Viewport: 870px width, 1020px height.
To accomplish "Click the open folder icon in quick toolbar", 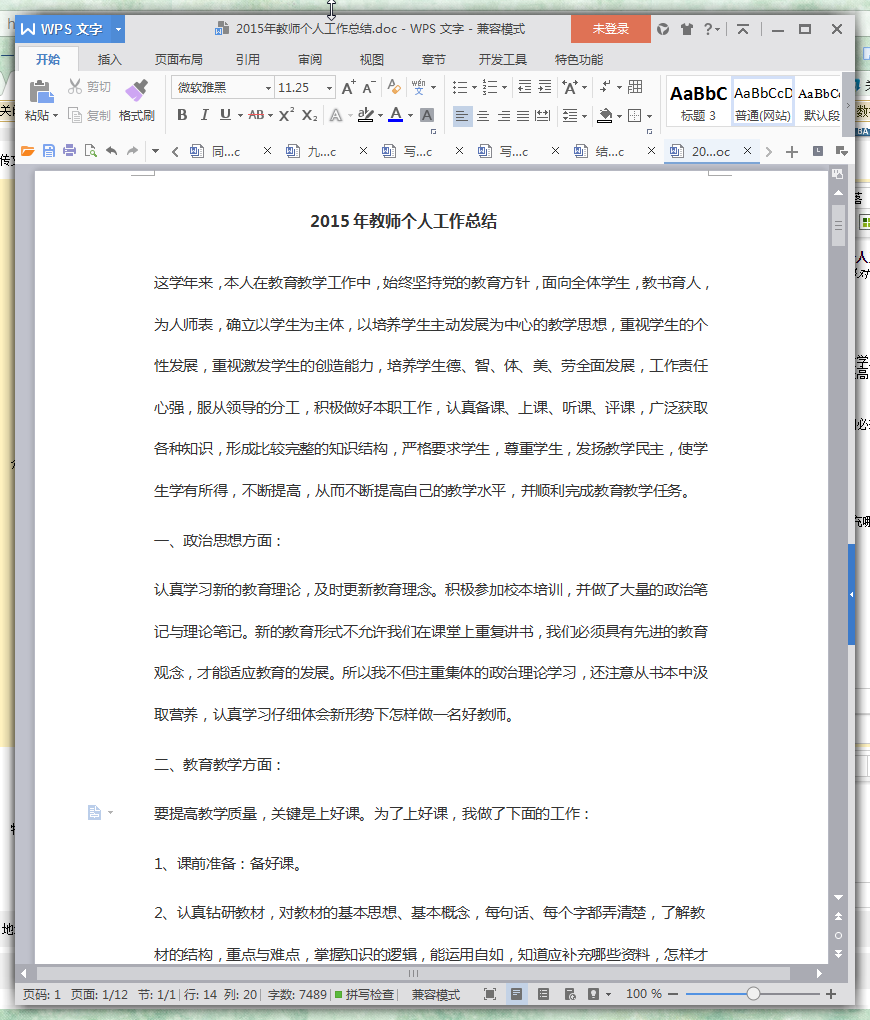I will coord(27,151).
